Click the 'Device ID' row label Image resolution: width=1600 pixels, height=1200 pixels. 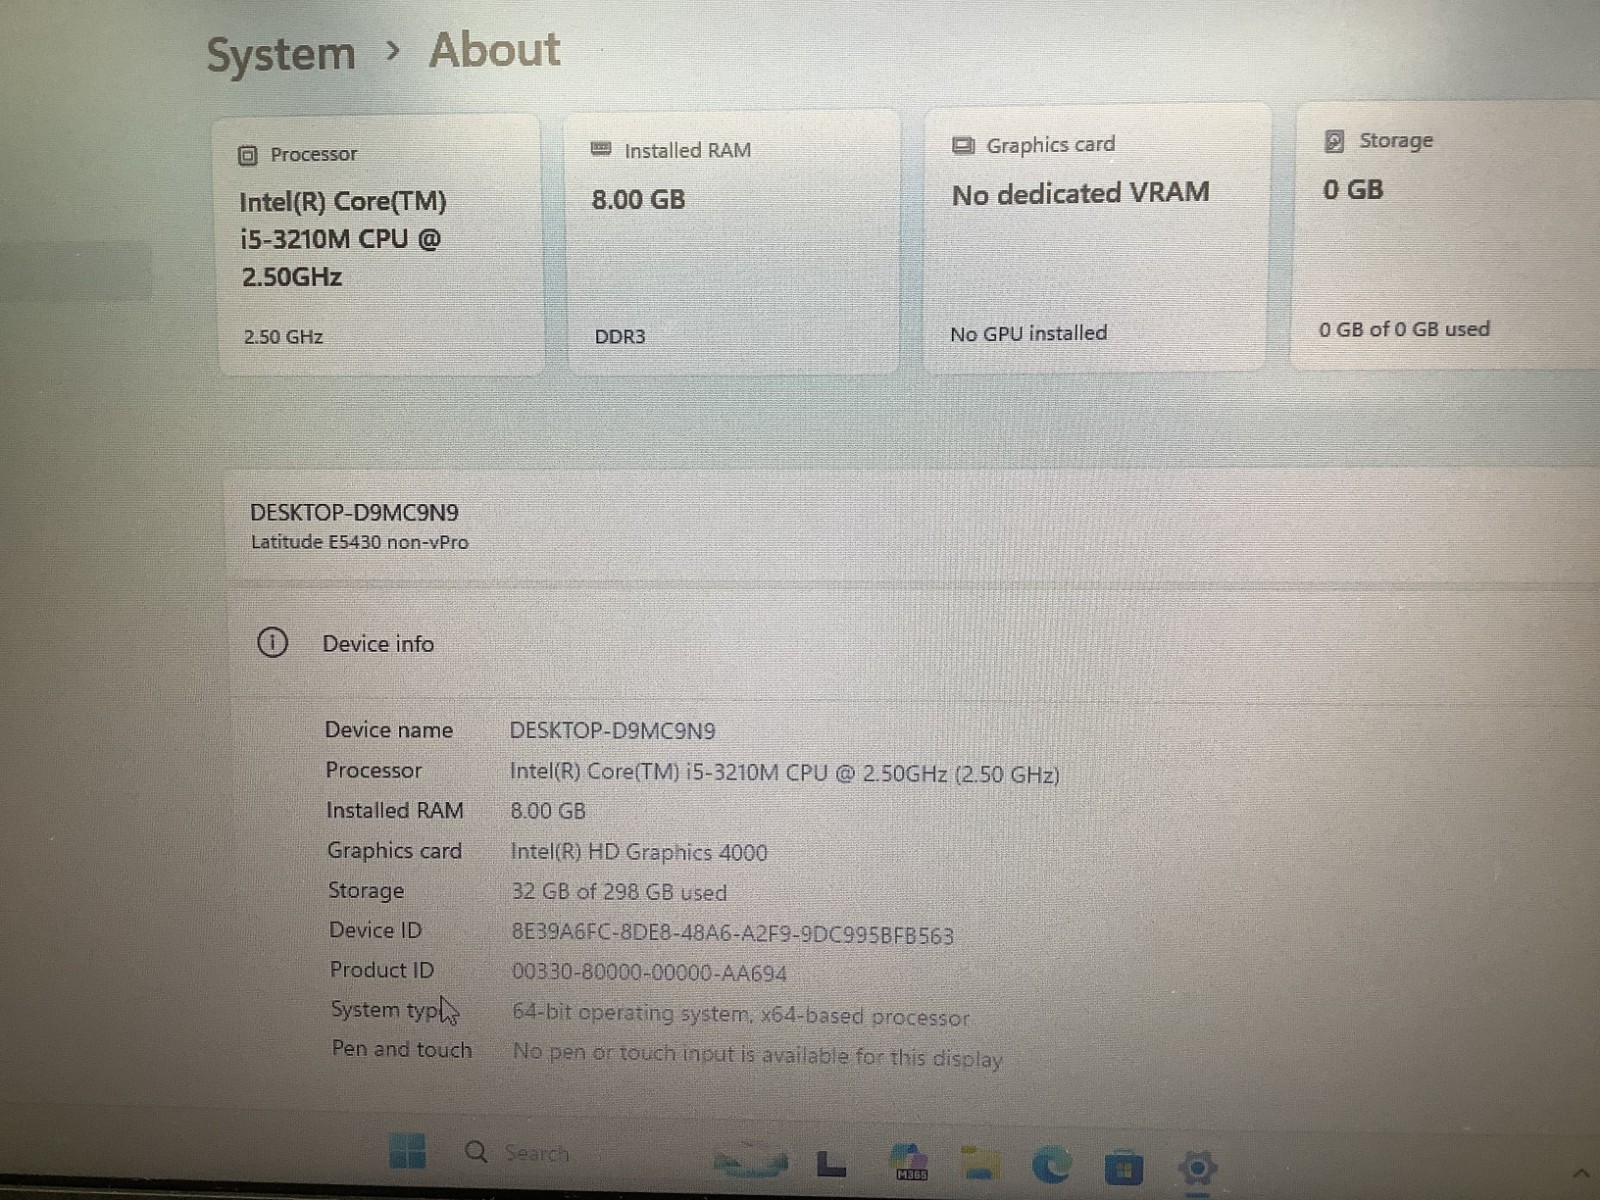coord(375,930)
